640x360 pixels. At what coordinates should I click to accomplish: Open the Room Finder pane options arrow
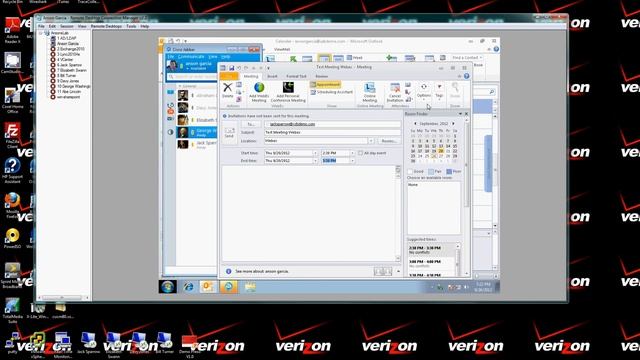tap(460, 114)
